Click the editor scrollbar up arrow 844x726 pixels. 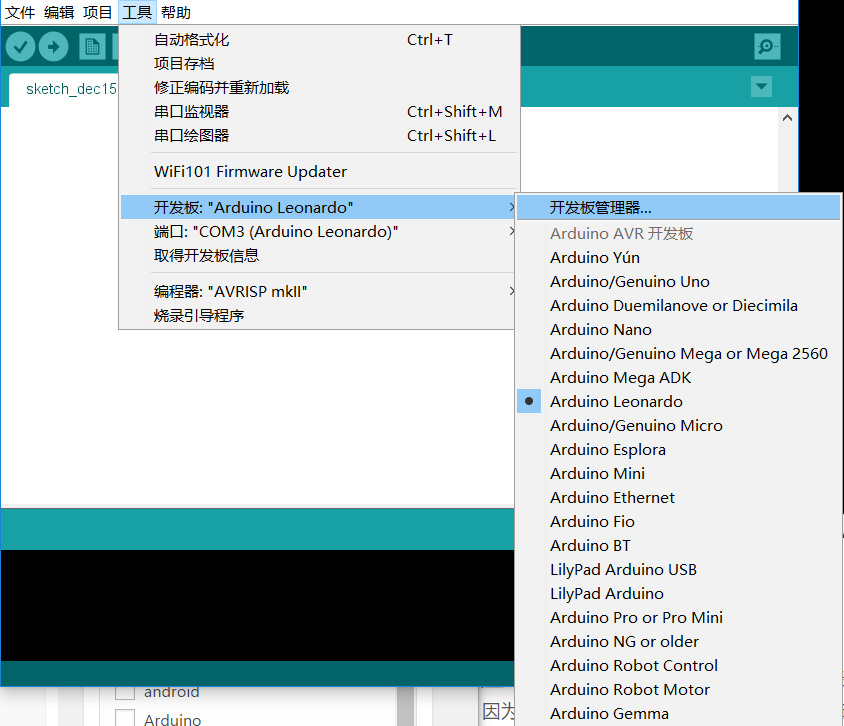coord(787,118)
